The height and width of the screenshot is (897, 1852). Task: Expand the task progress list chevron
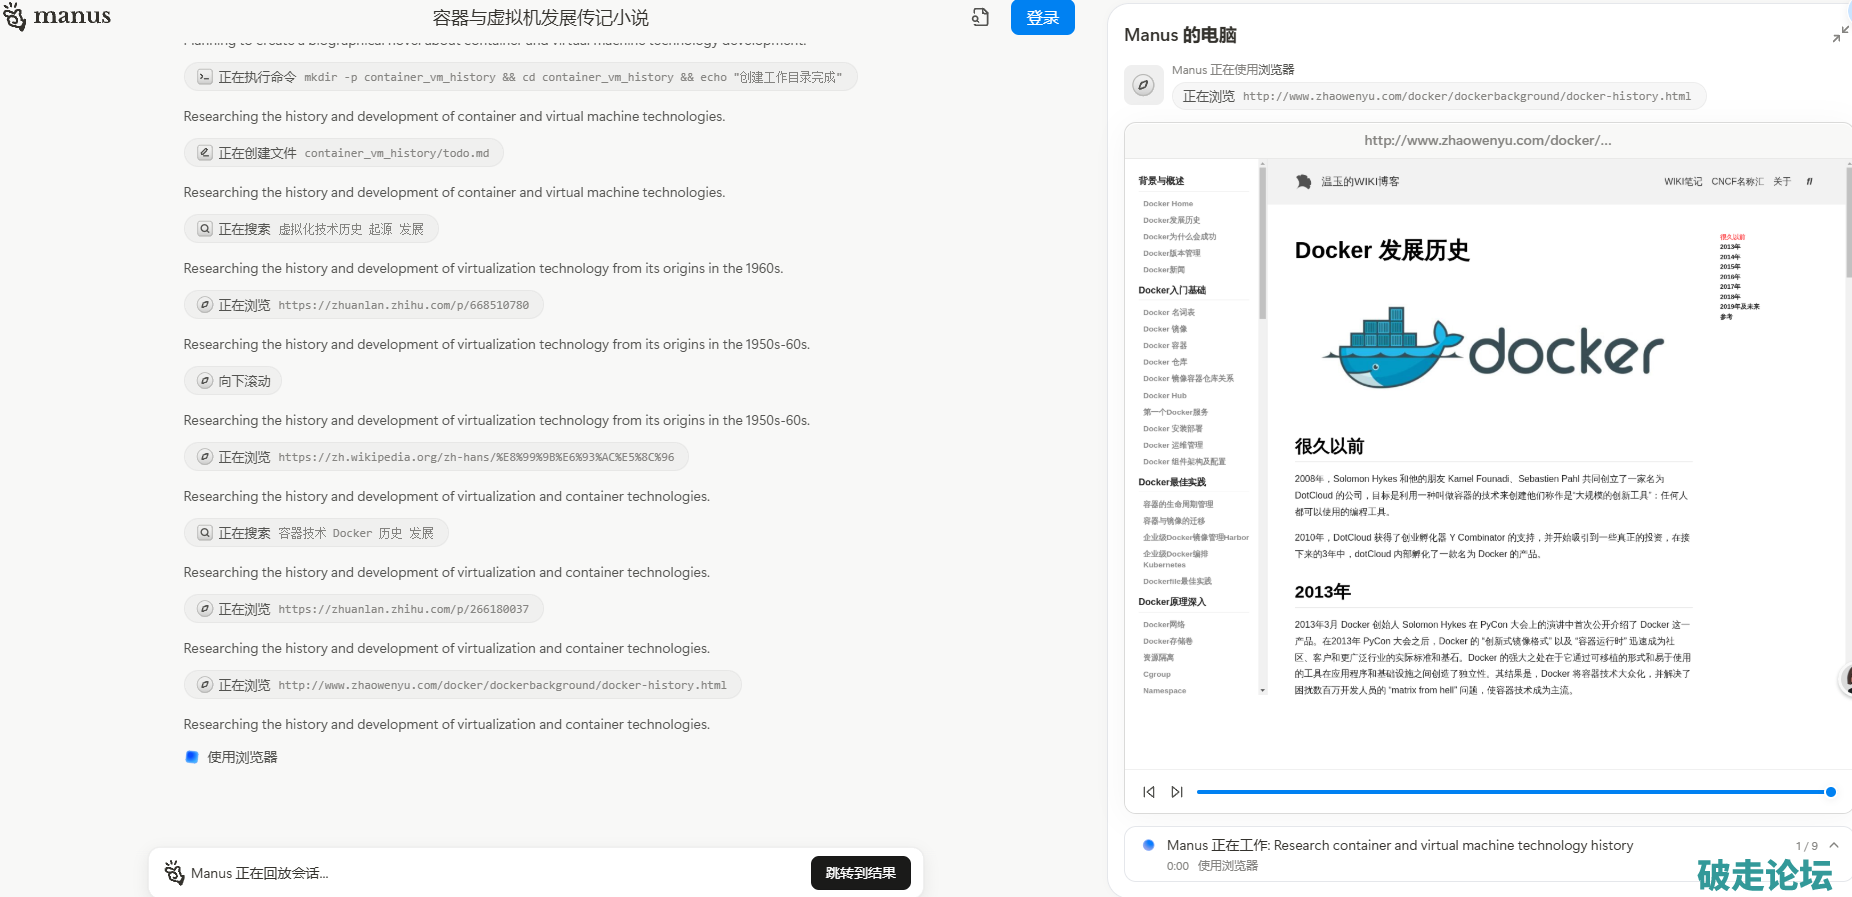1834,846
